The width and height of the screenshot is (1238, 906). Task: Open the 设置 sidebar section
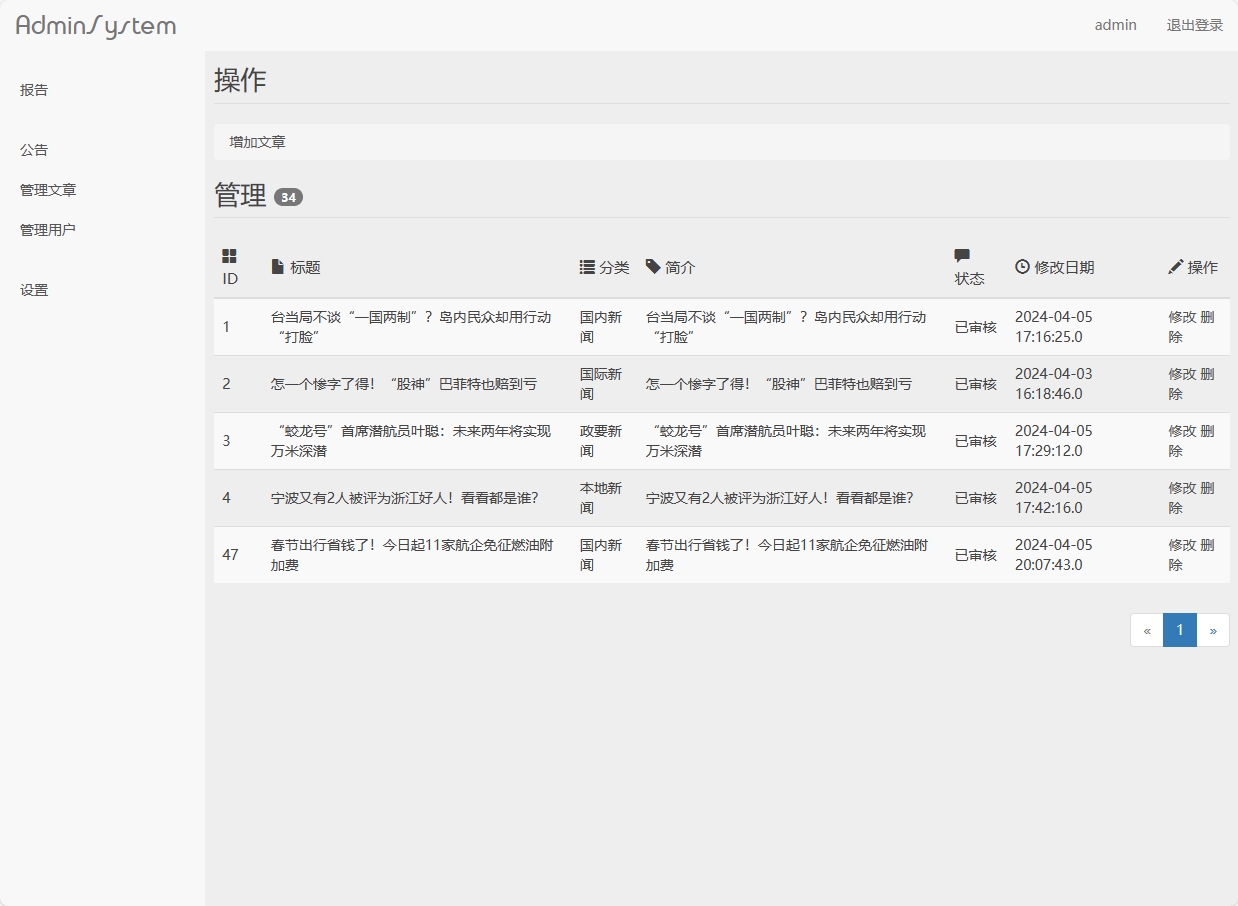(34, 289)
